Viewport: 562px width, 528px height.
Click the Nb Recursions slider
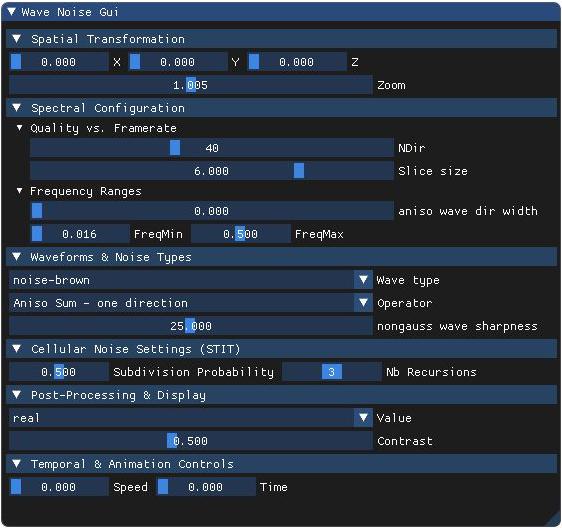(332, 372)
